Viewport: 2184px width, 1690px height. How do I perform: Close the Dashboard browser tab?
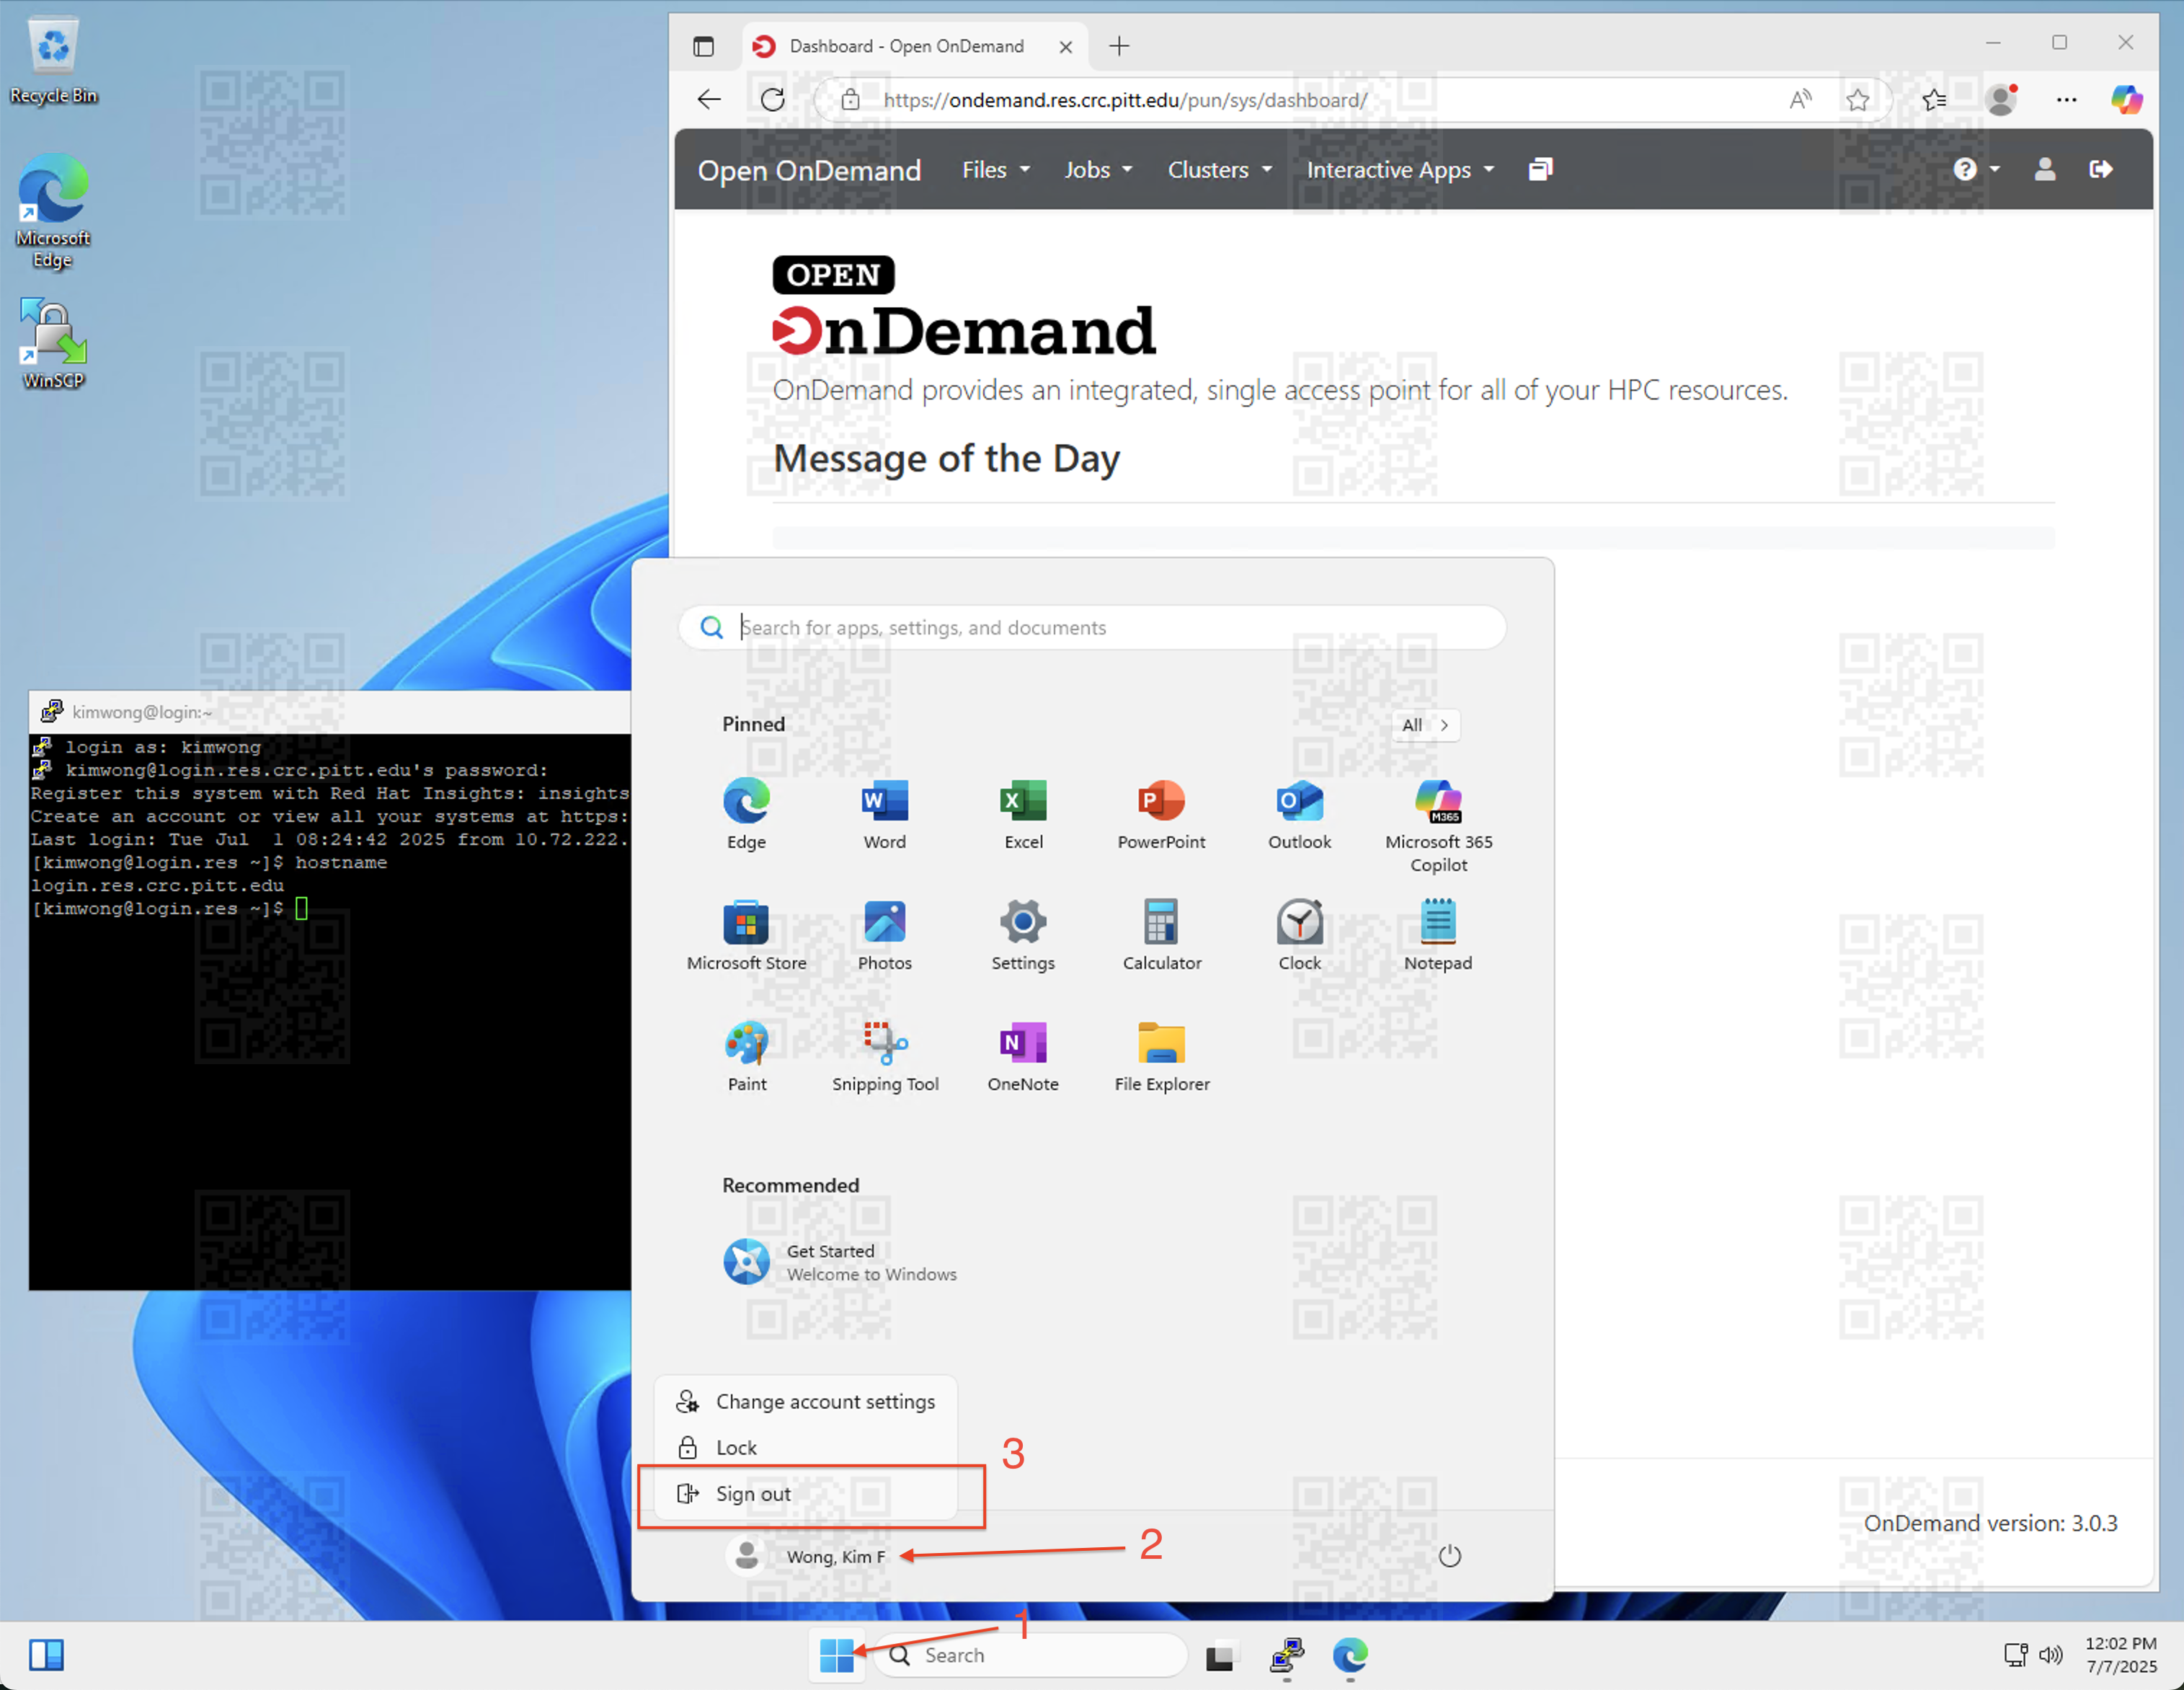click(1065, 46)
